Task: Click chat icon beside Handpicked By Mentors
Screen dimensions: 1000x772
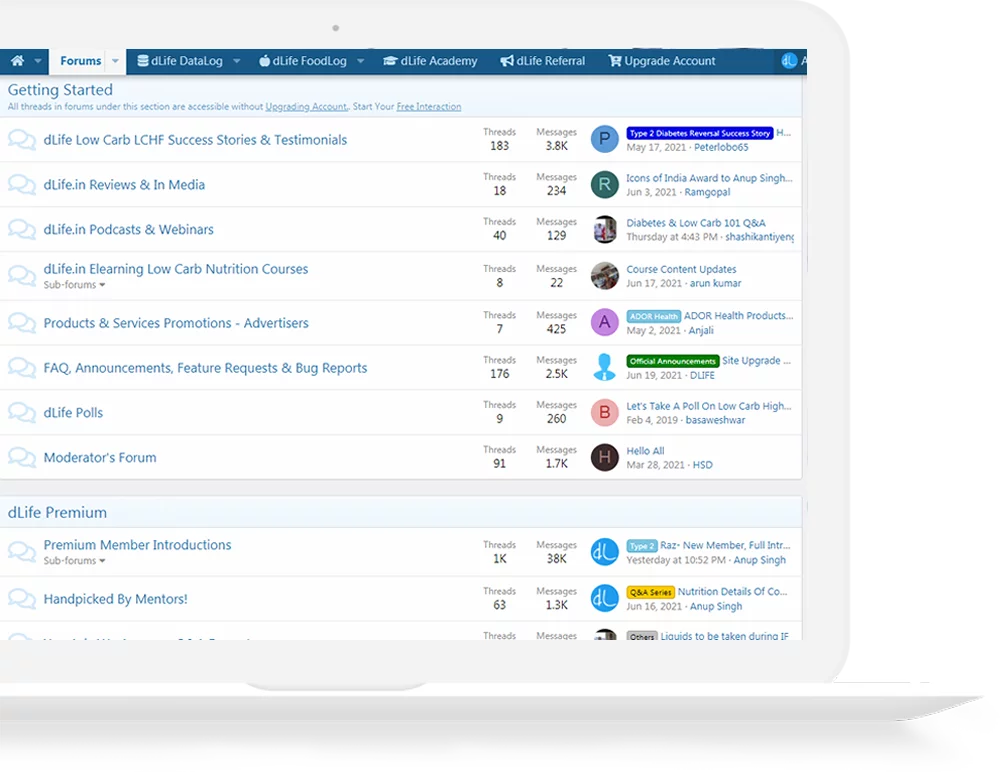Action: pos(22,599)
